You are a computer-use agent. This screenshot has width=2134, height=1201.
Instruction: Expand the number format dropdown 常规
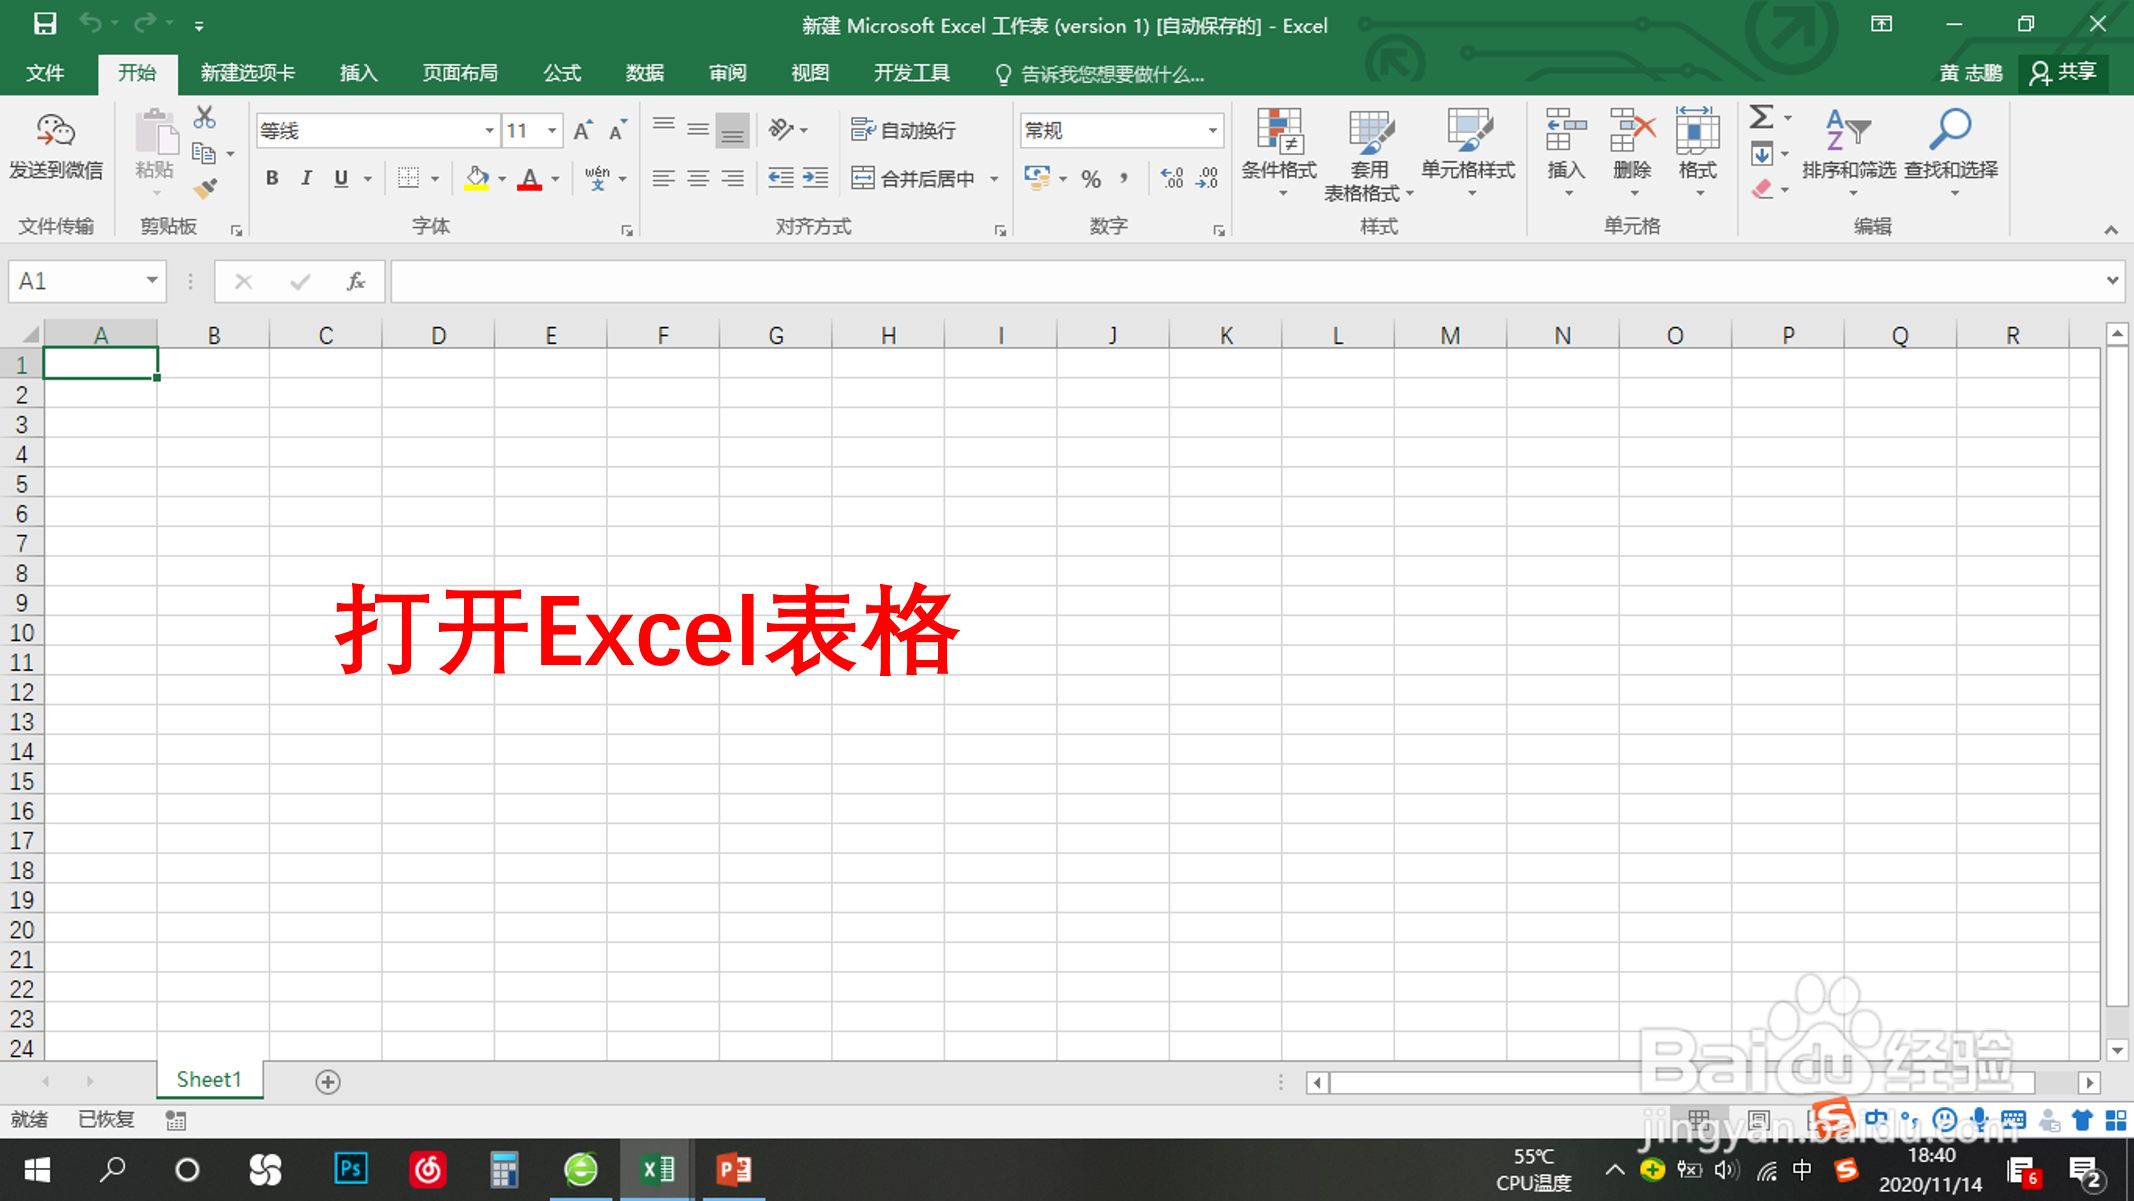click(x=1212, y=130)
